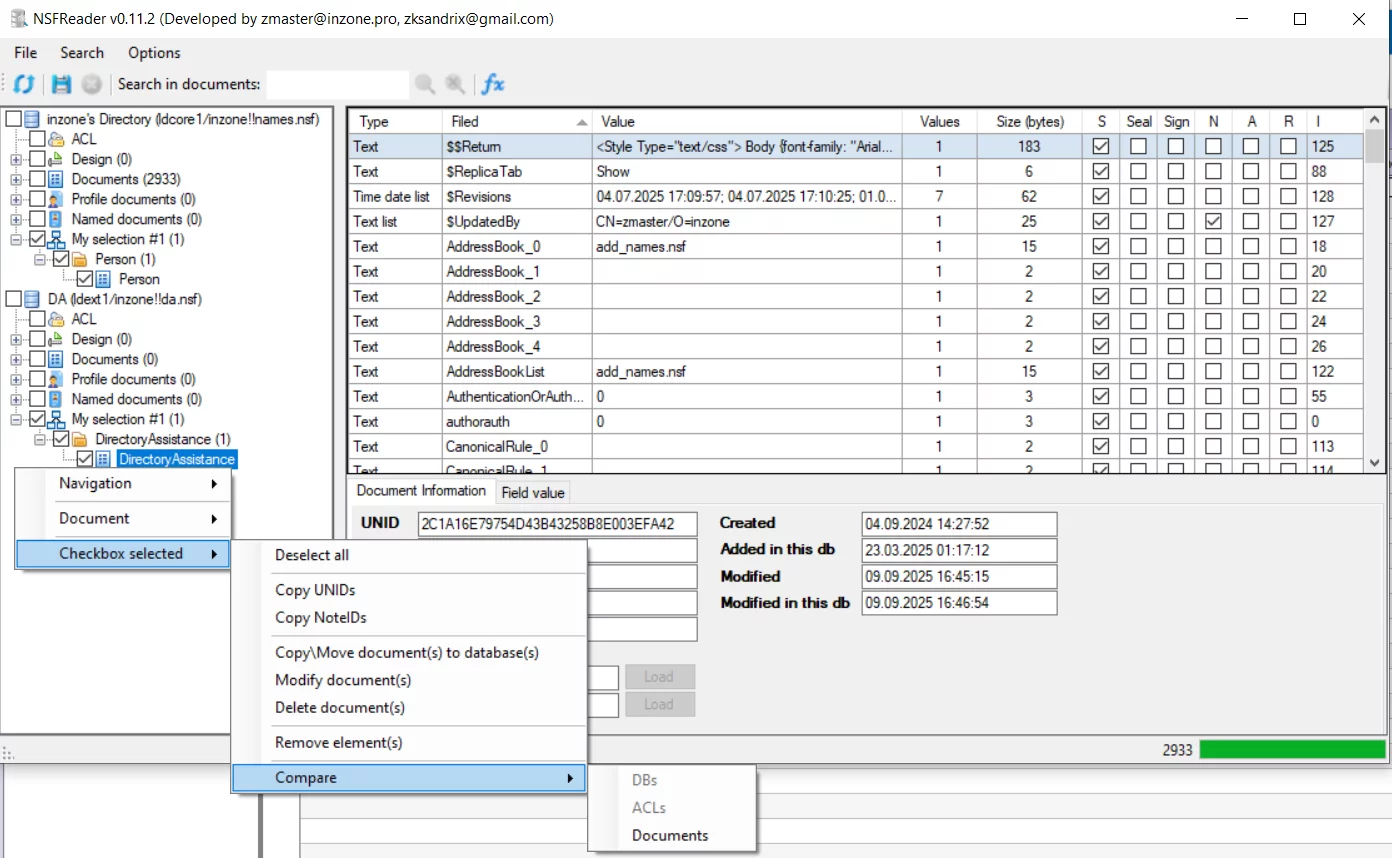Check the Documents (2933) checkbox
The width and height of the screenshot is (1392, 858).
click(37, 179)
